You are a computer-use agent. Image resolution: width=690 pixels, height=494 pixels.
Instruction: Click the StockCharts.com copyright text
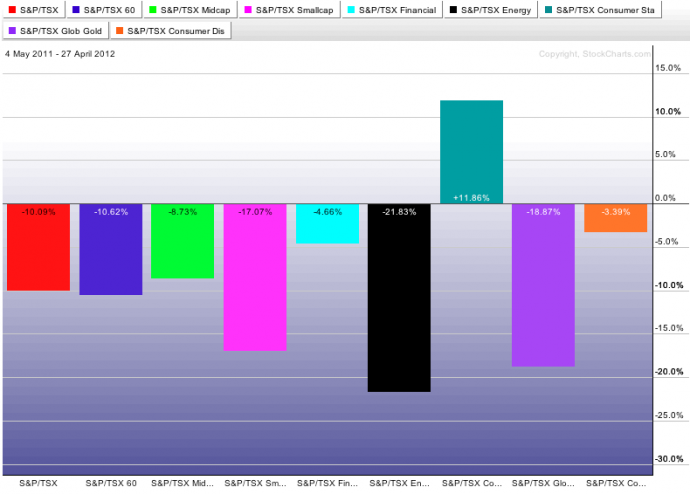pos(594,54)
